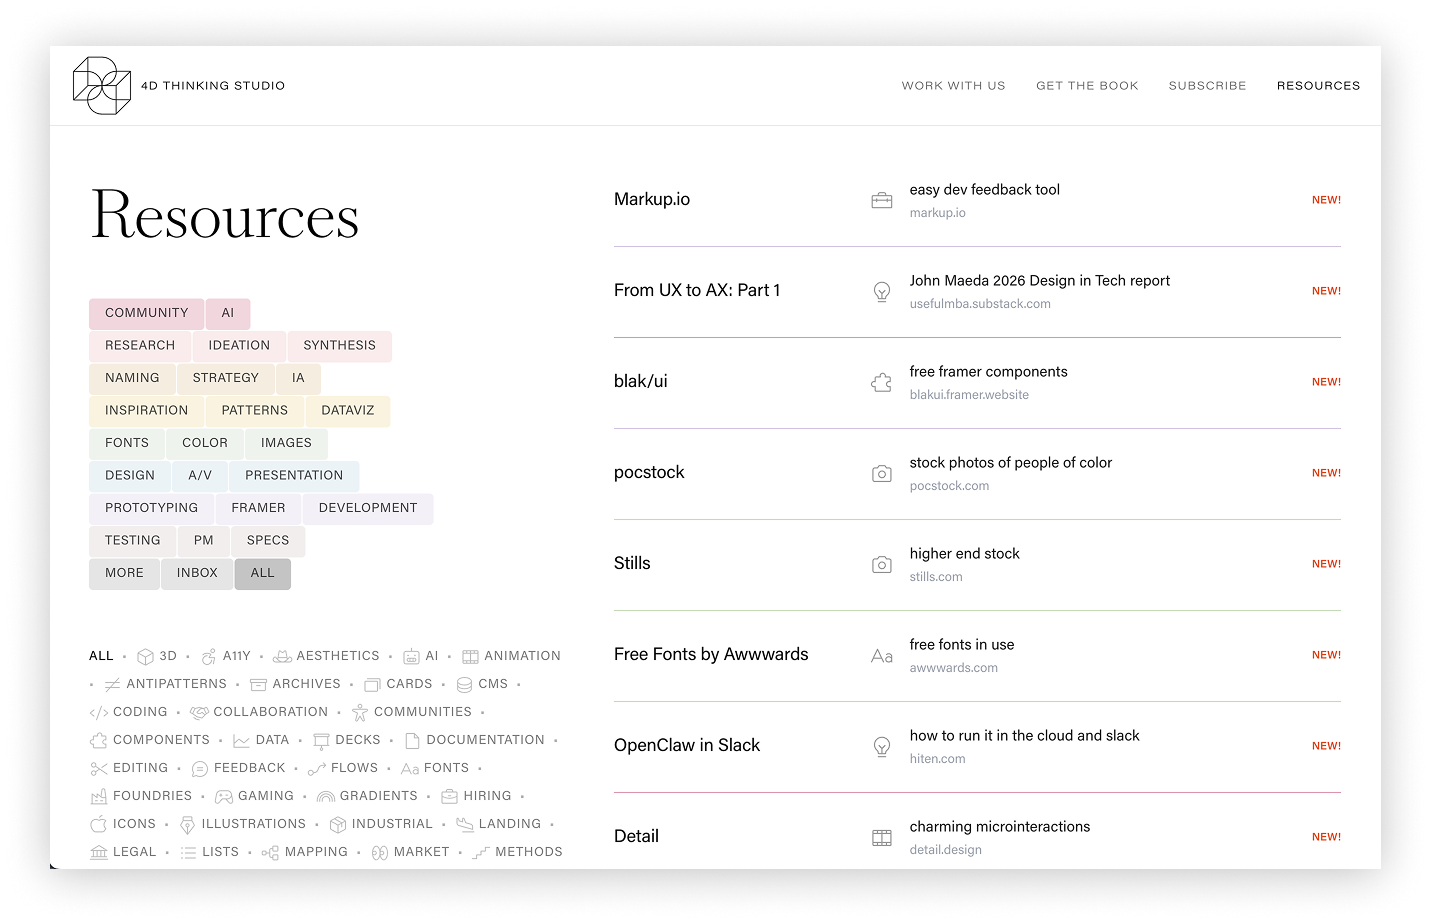Select the DATAVIZ category tag

click(348, 411)
